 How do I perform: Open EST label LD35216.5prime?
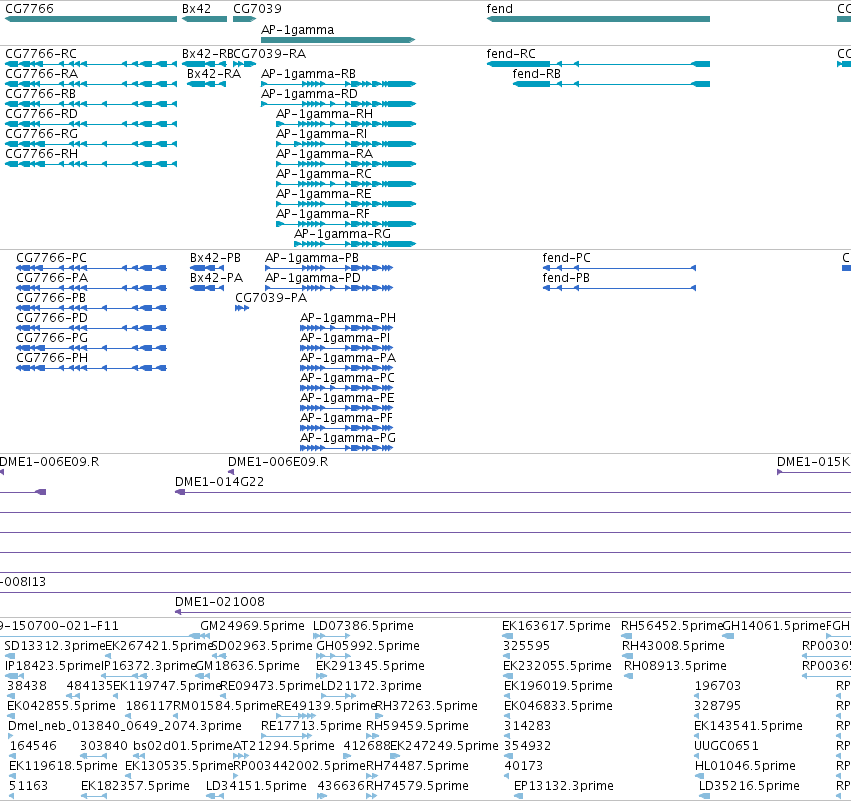pyautogui.click(x=750, y=787)
